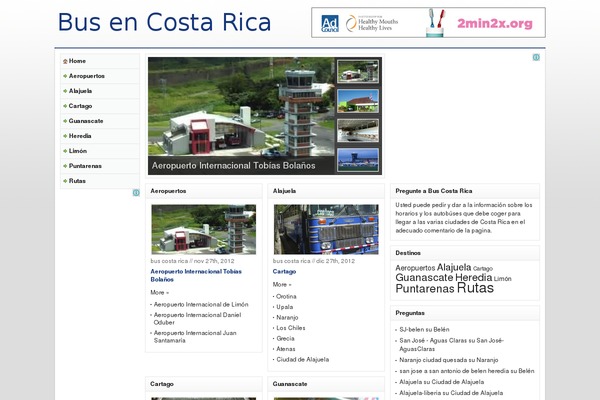Screen dimensions: 600x400
Task: Open the Heredia sidebar menu item
Action: pos(100,136)
